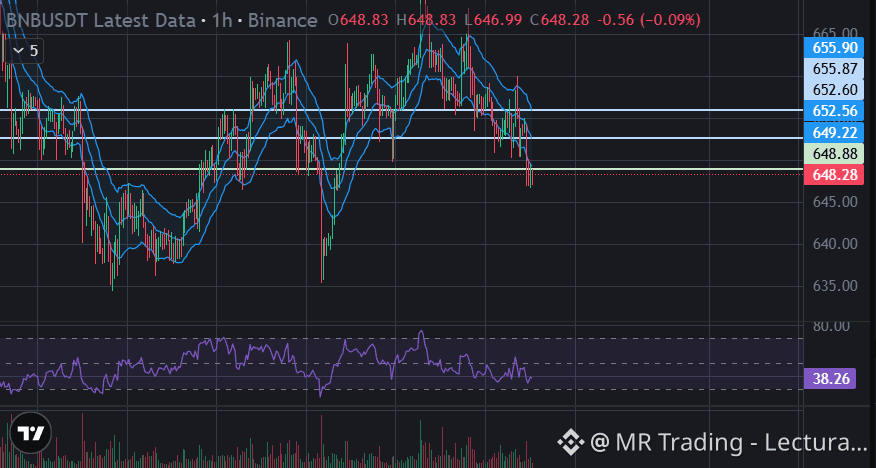Click the low value L646.99
This screenshot has width=876, height=468.
(x=494, y=21)
